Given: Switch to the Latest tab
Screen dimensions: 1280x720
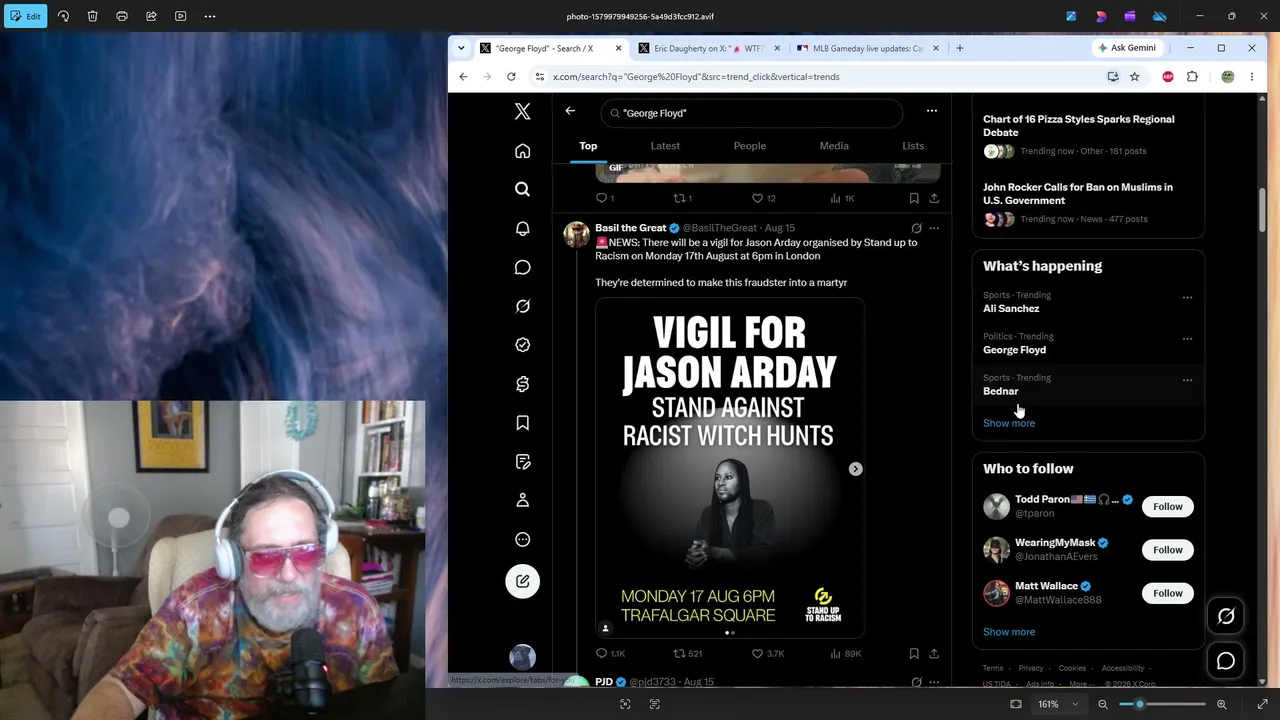Looking at the screenshot, I should click(x=665, y=146).
